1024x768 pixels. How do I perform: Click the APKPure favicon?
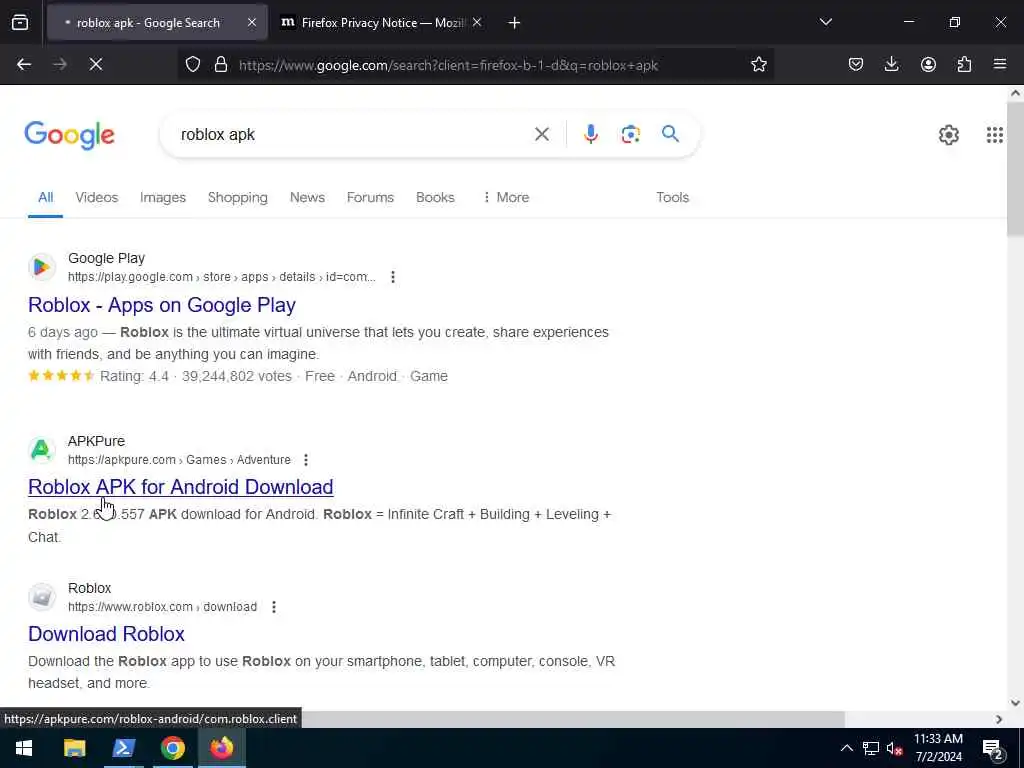click(42, 450)
